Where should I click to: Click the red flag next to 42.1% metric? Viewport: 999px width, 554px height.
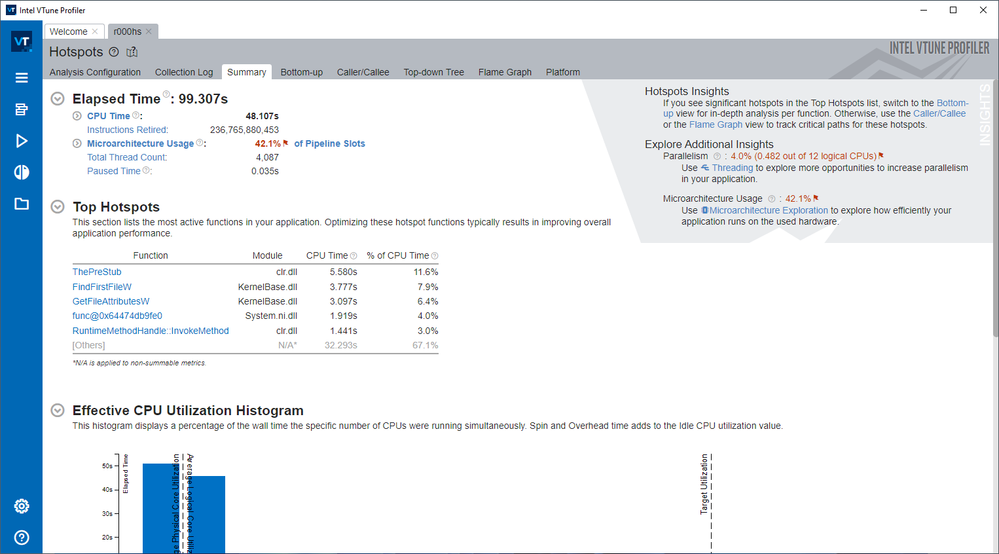[x=285, y=143]
